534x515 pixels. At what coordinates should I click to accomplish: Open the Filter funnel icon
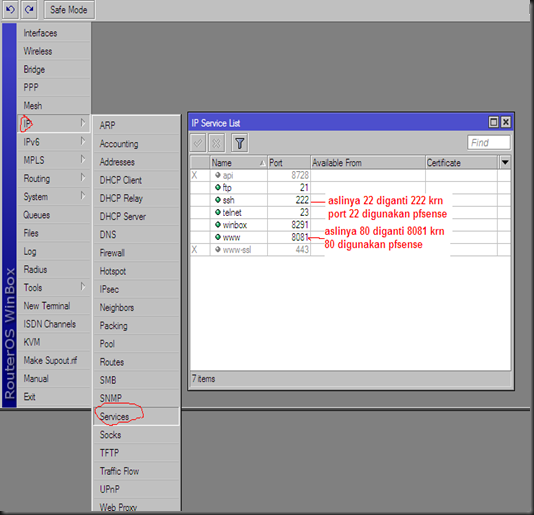pyautogui.click(x=240, y=143)
